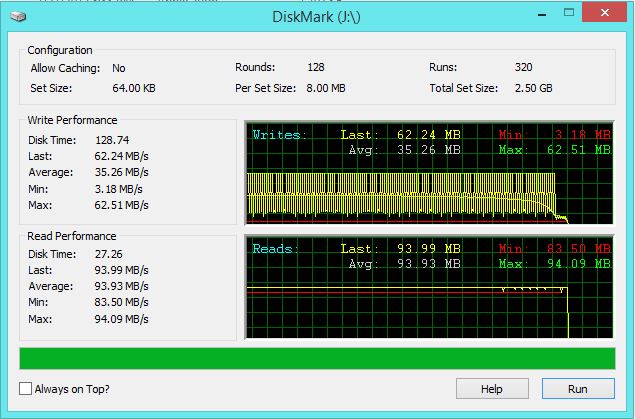Screen dimensions: 635x419
Task: Select read Disk Time value 27.26
Action: pos(109,254)
